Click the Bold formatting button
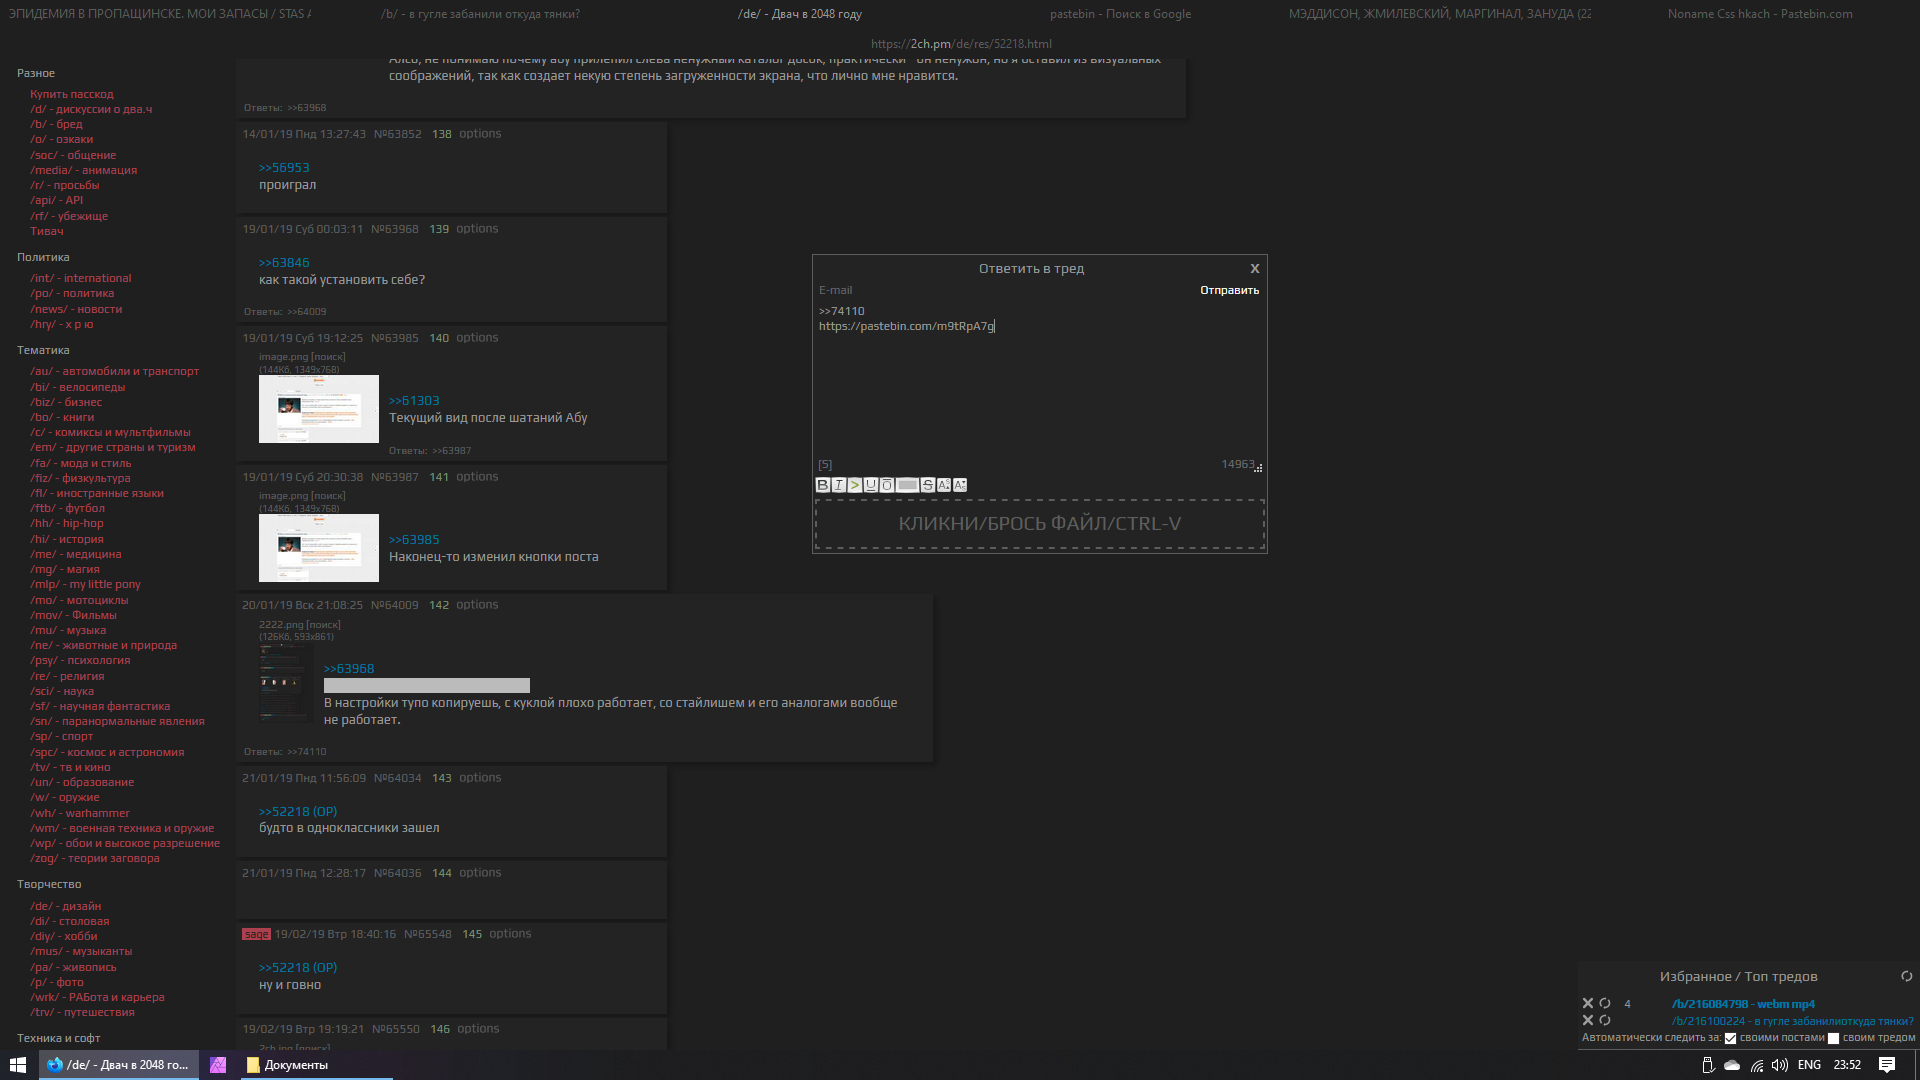This screenshot has height=1080, width=1920. (823, 485)
